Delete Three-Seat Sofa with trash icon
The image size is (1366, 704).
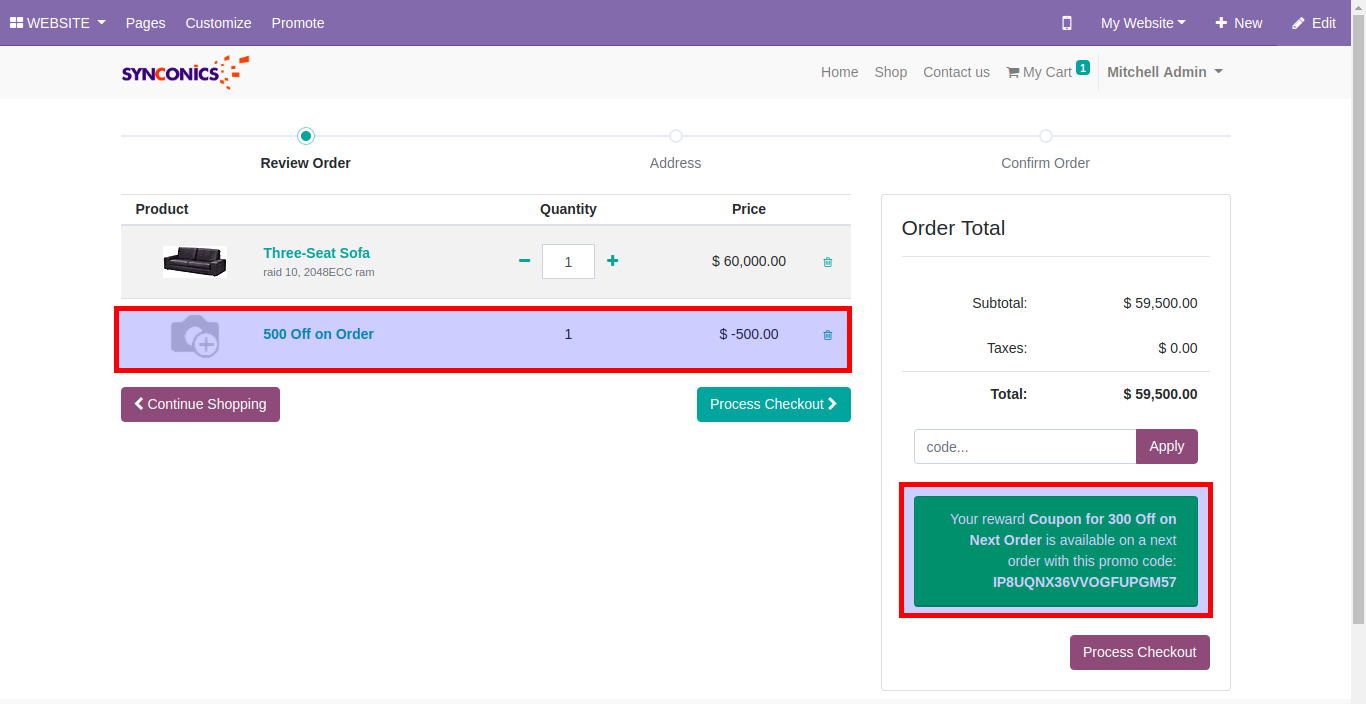(x=827, y=262)
